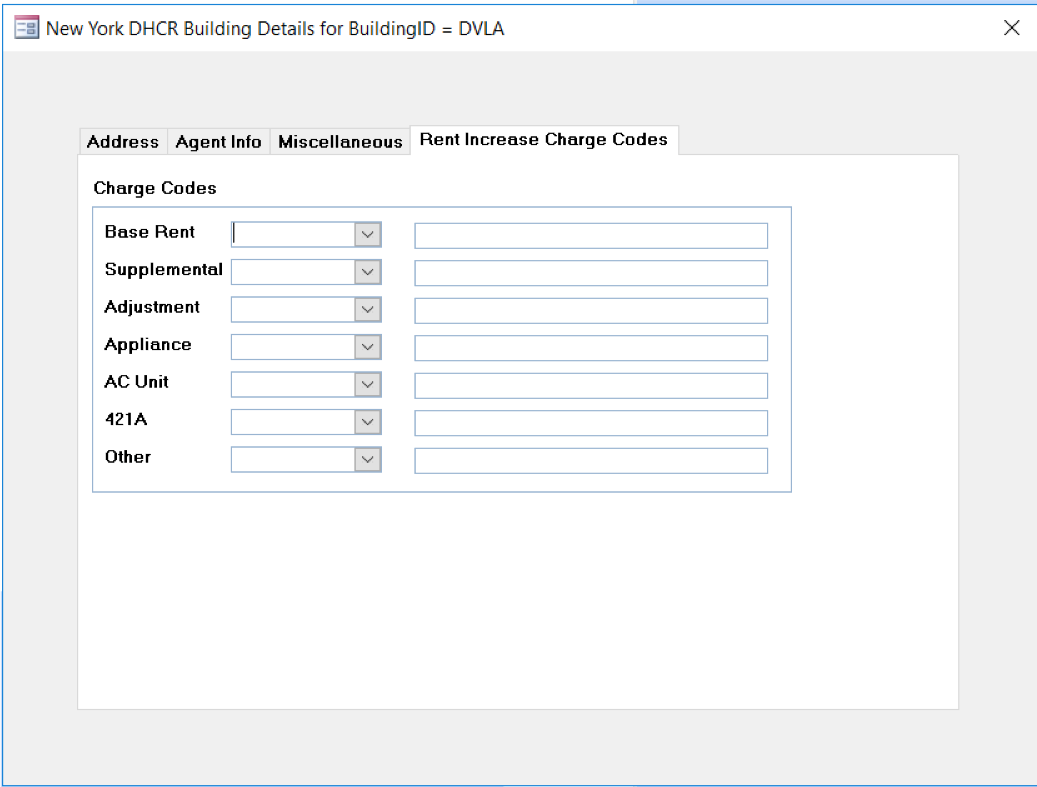Image resolution: width=1037 pixels, height=787 pixels.
Task: Click the Adjustment description text box
Action: pos(591,311)
